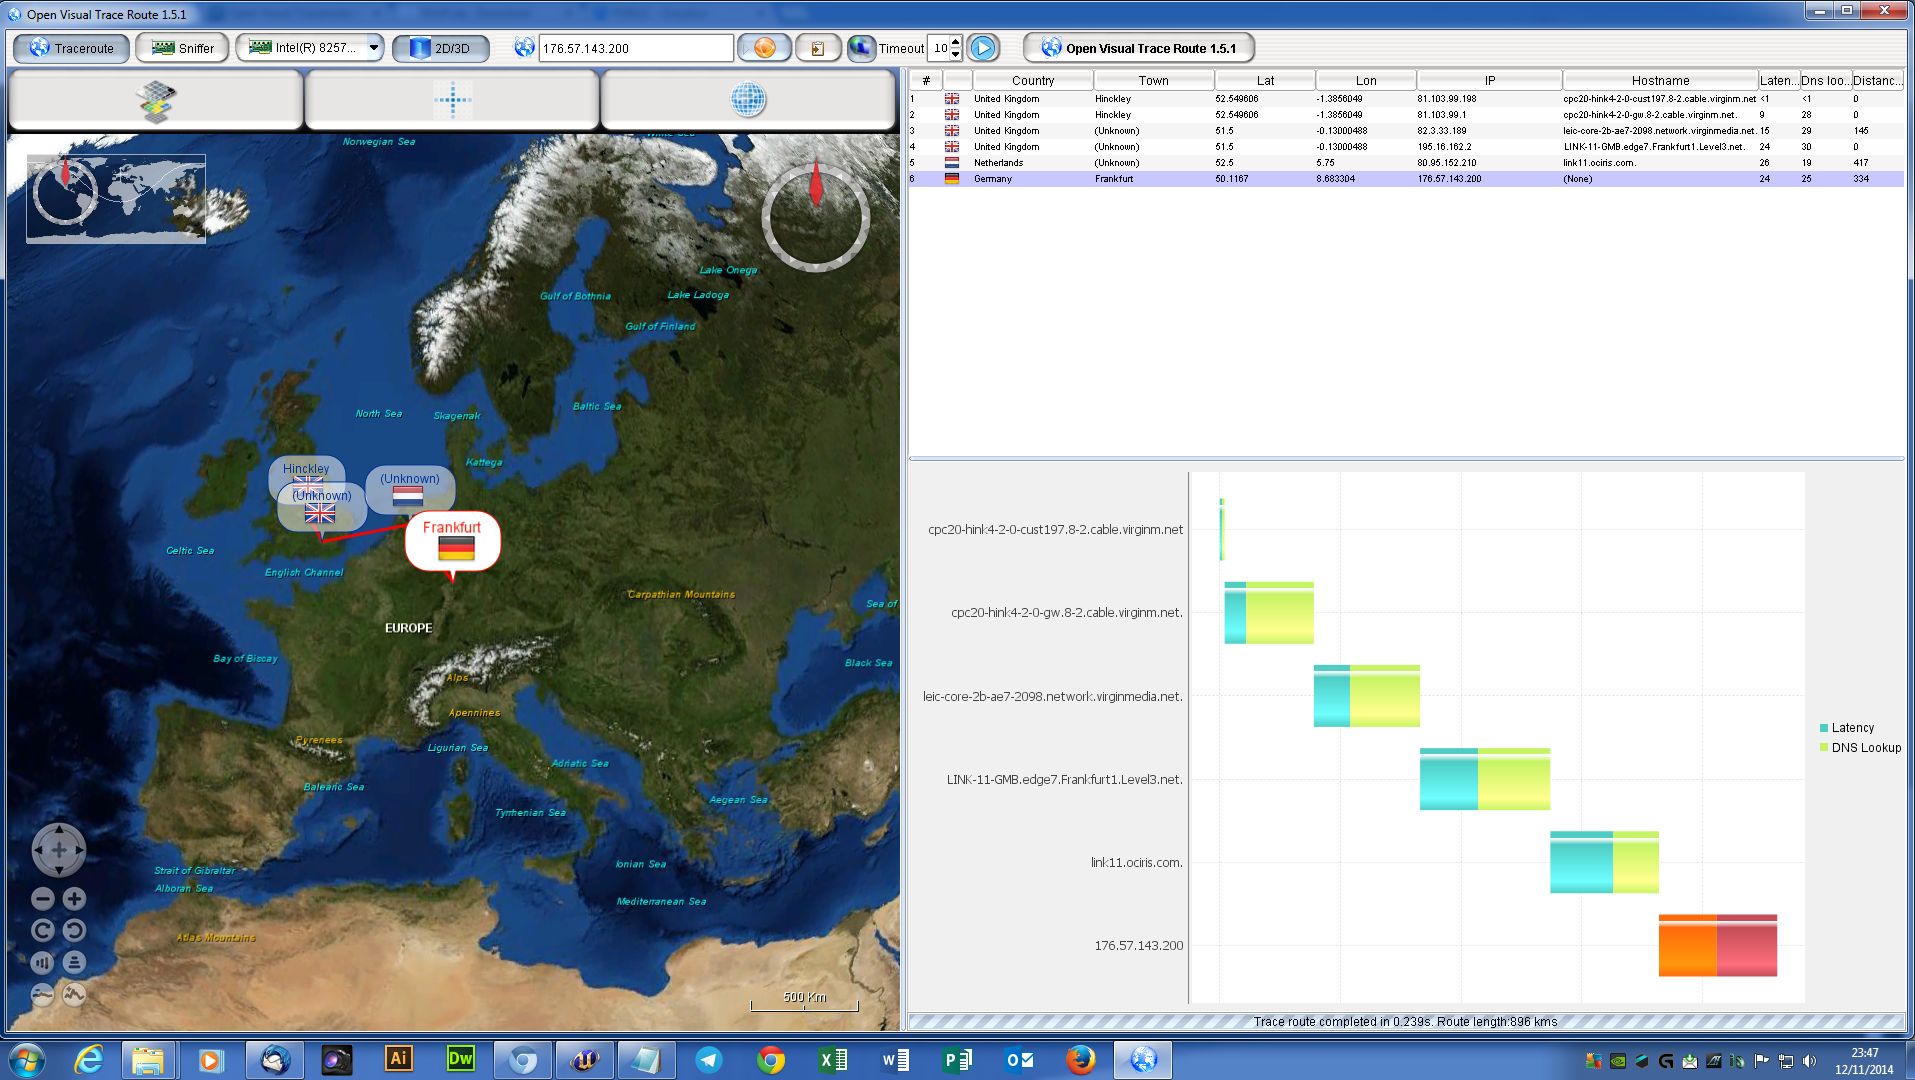Toggle the Sniffer mode button
This screenshot has height=1080, width=1915.
182,48
